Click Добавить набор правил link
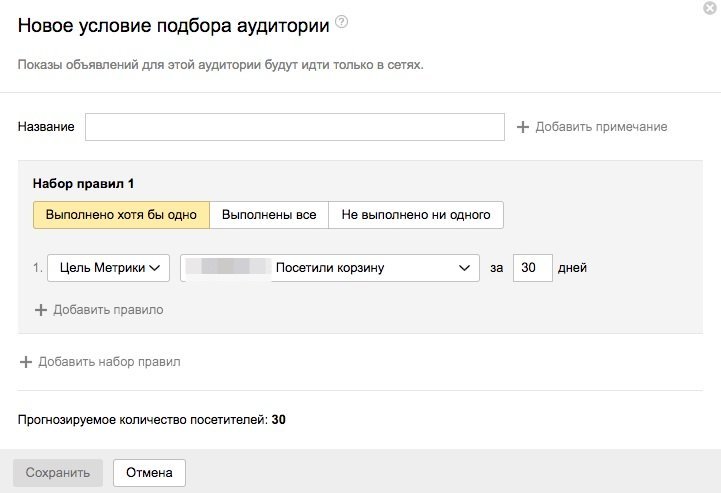The width and height of the screenshot is (721, 493). [109, 362]
